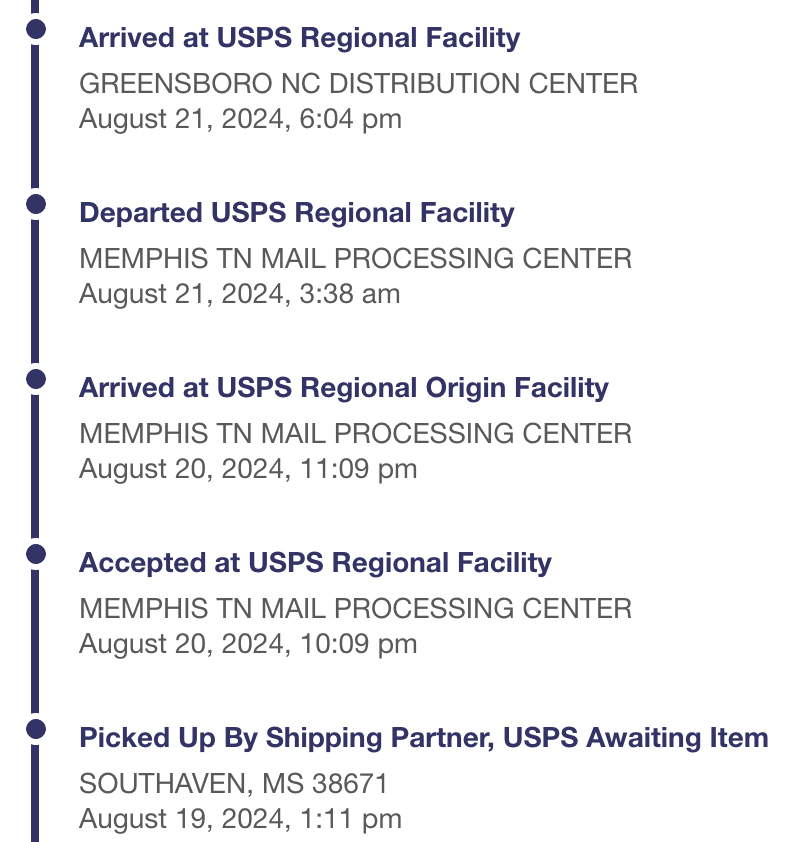798x842 pixels.
Task: Select the Departed USPS Regional Facility timeline dot
Action: [36, 205]
